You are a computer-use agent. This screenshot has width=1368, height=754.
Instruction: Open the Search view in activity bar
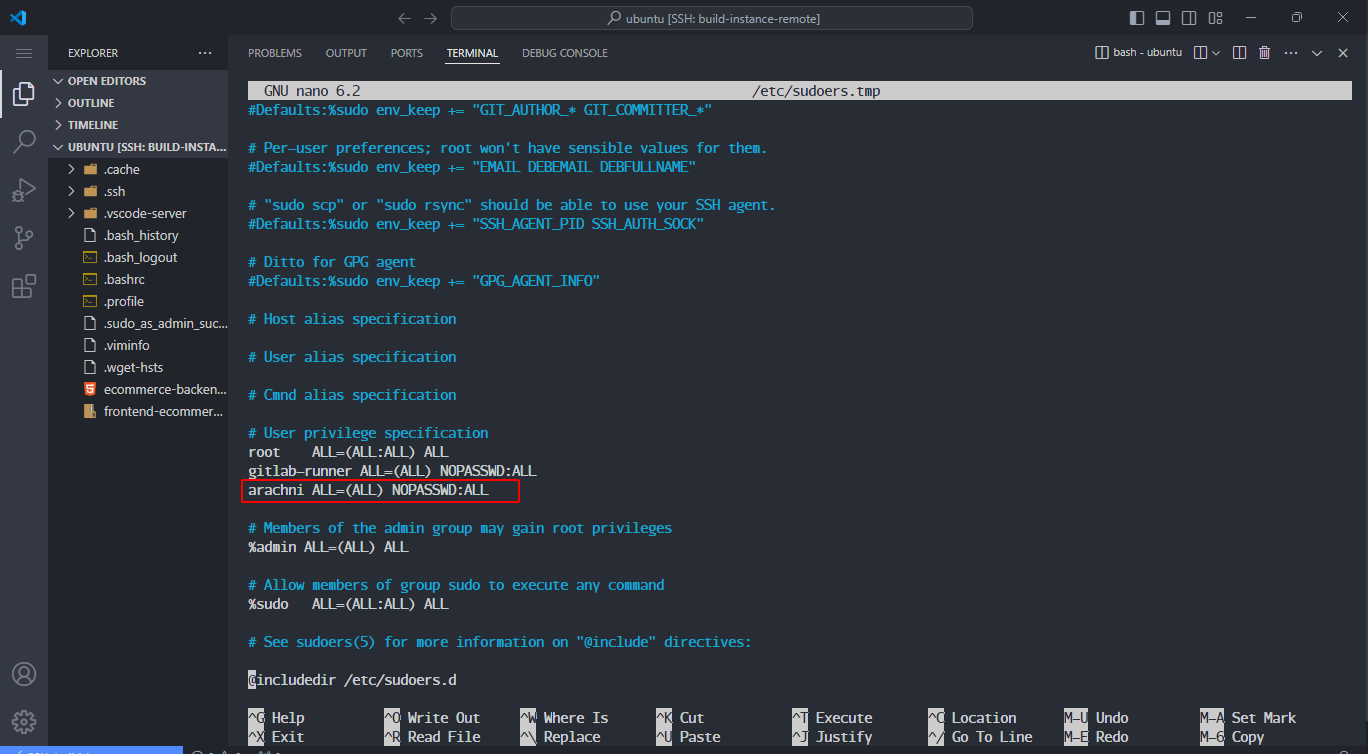pyautogui.click(x=24, y=142)
